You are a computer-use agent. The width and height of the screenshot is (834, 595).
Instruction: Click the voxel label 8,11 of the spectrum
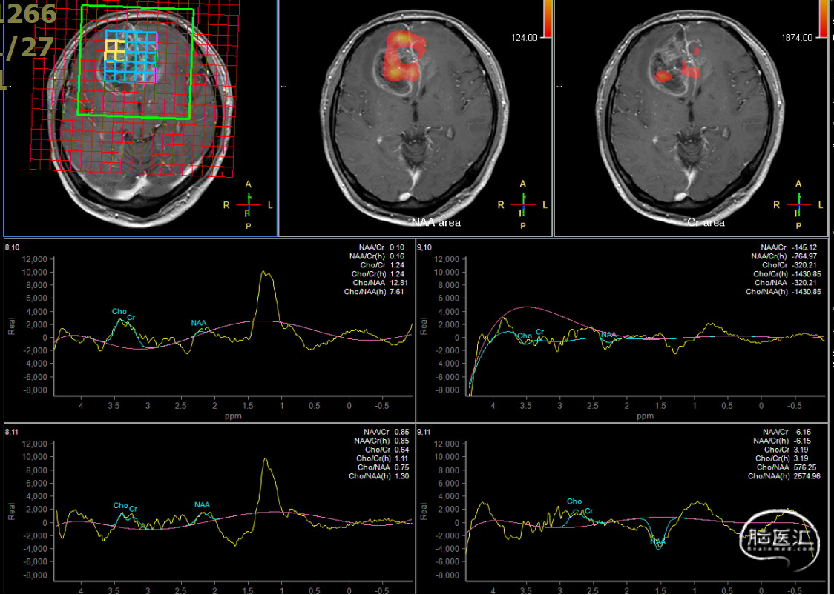tap(11, 433)
